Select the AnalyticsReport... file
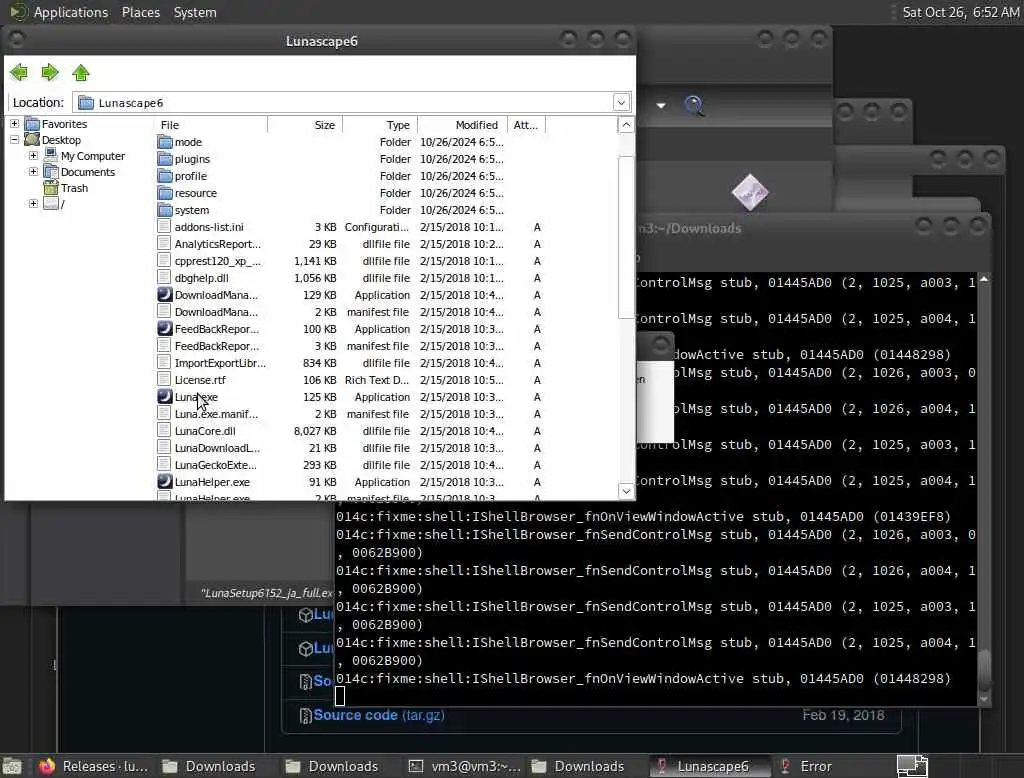 coord(217,244)
